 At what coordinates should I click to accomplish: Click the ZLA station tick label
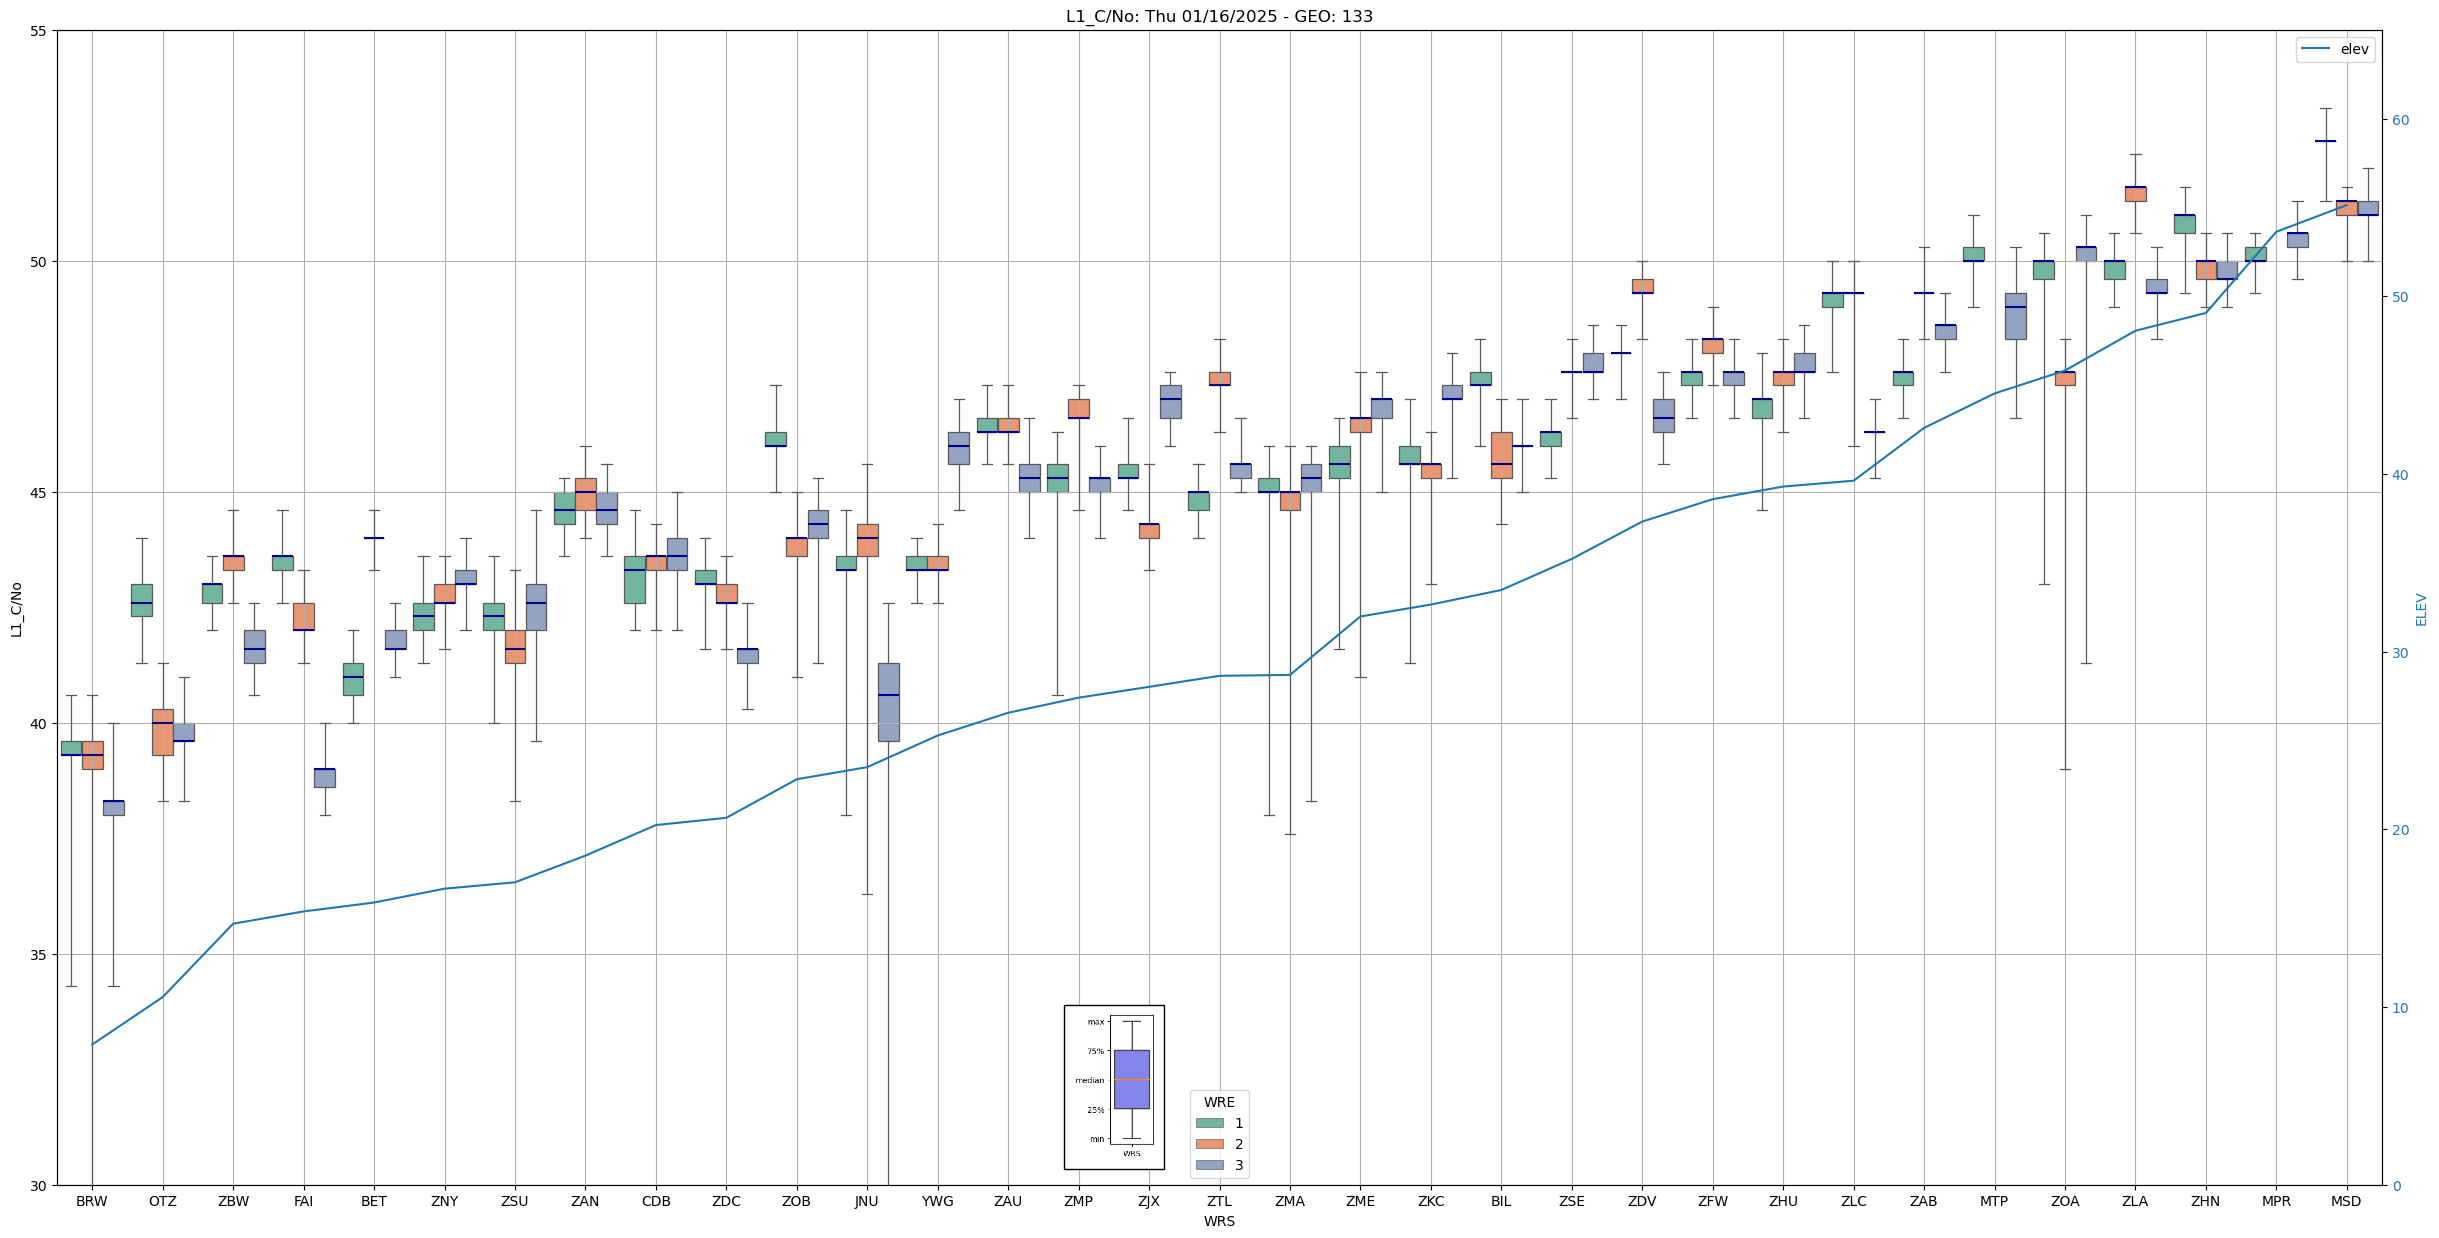coord(2135,1201)
